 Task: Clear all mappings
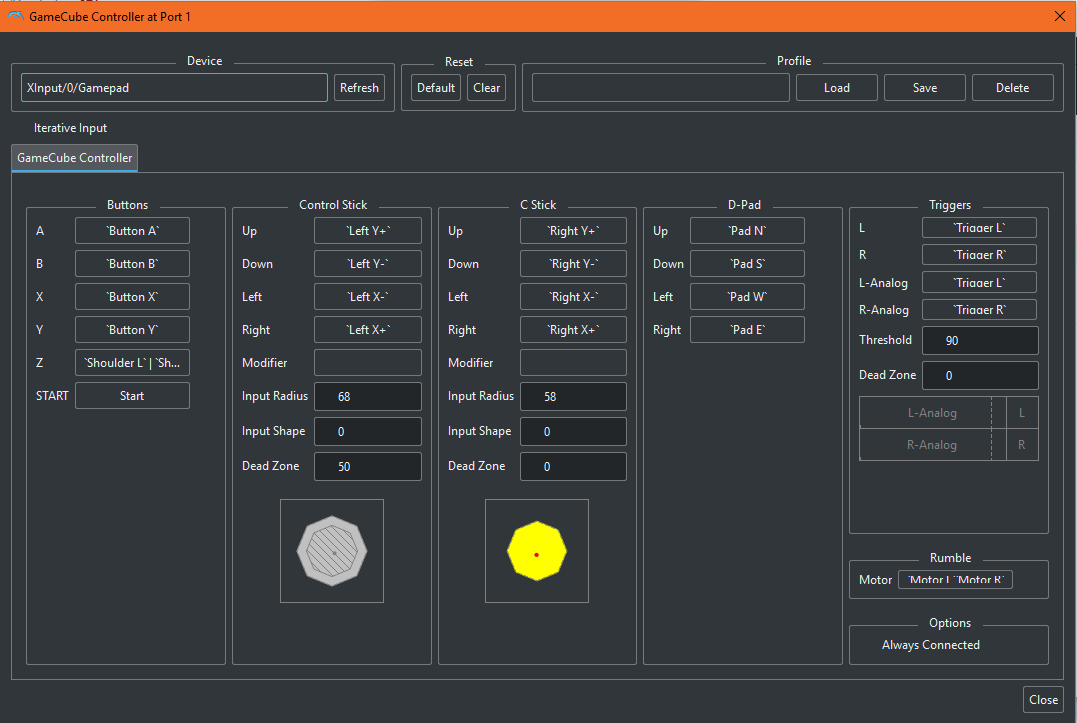click(x=486, y=88)
